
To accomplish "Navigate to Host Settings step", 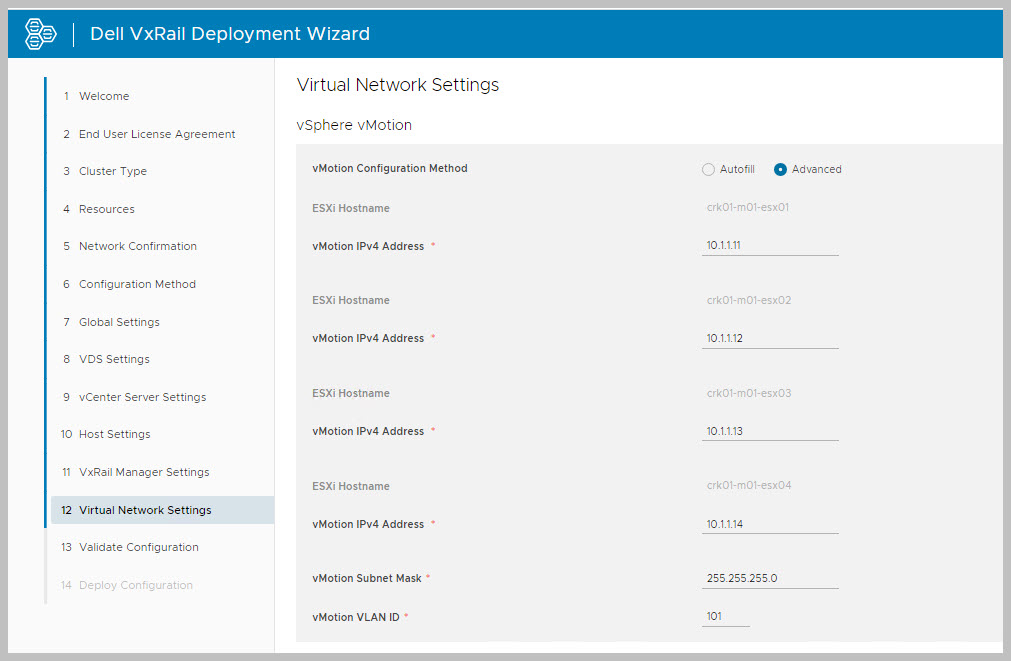I will [114, 435].
